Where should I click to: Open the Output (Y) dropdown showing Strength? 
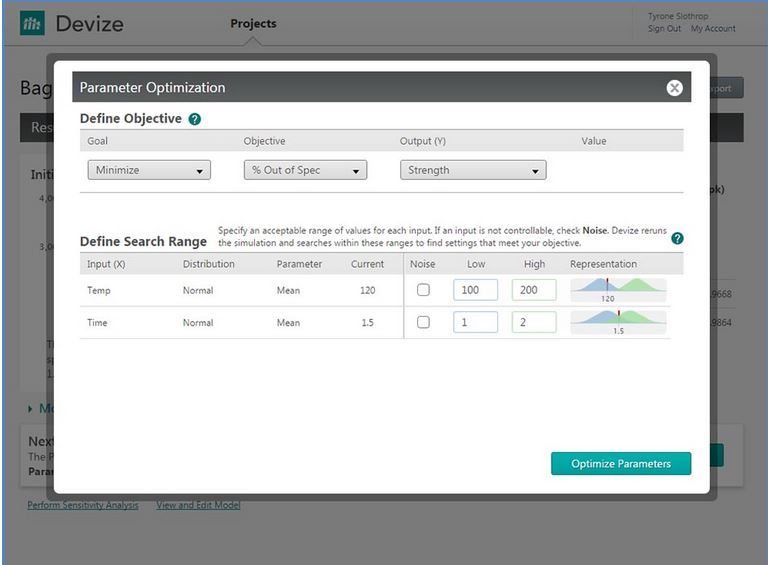tap(472, 170)
